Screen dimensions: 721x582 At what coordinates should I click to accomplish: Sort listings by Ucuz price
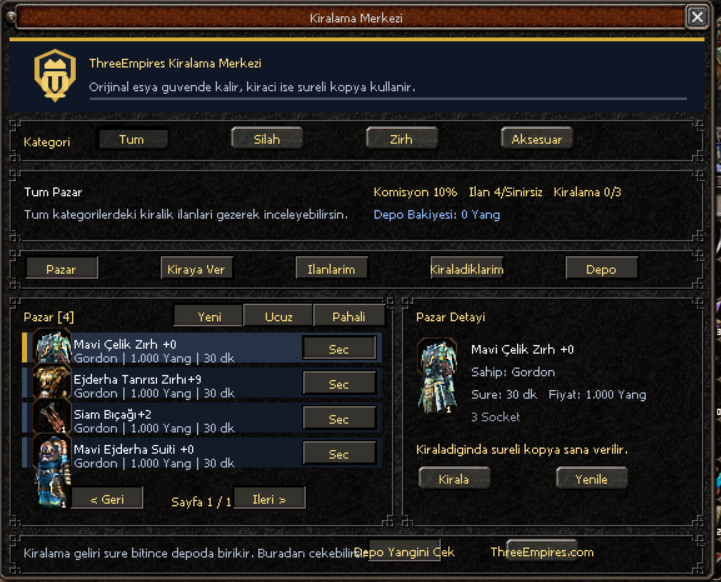(278, 316)
